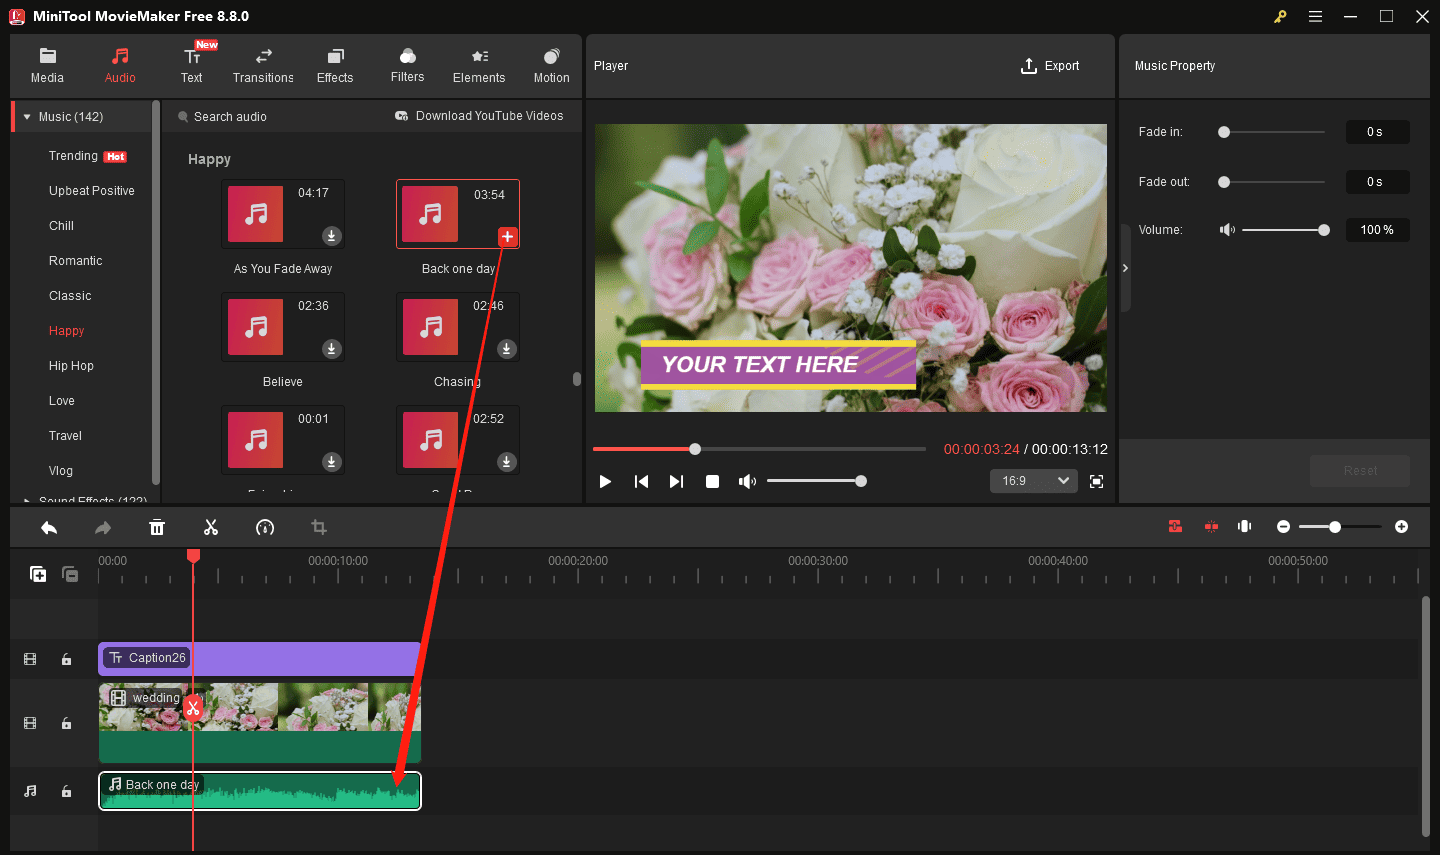Toggle auto snapping on timeline
The width and height of the screenshot is (1440, 855).
tap(1175, 526)
